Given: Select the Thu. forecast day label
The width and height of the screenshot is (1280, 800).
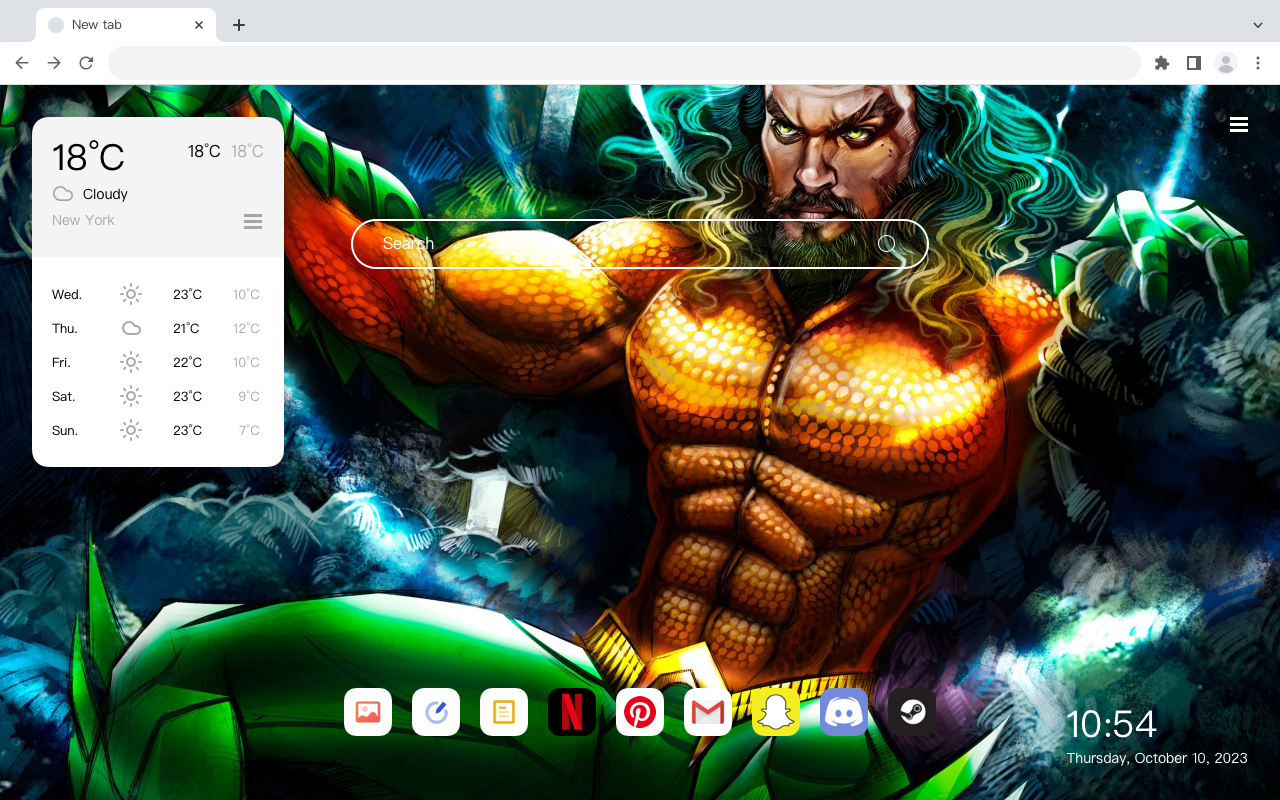Looking at the screenshot, I should 65,328.
